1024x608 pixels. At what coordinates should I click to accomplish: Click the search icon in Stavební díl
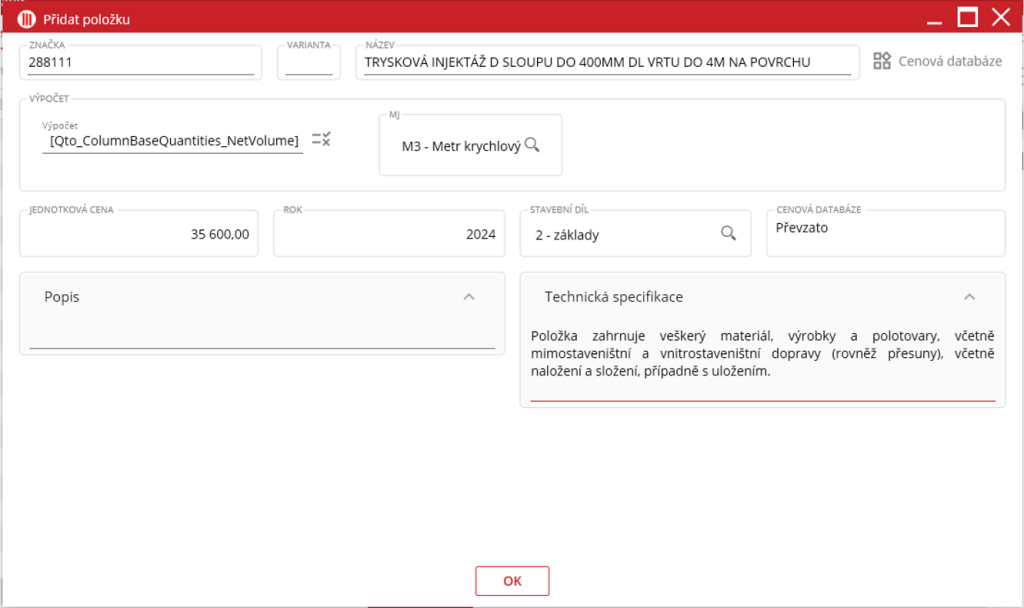tap(729, 233)
